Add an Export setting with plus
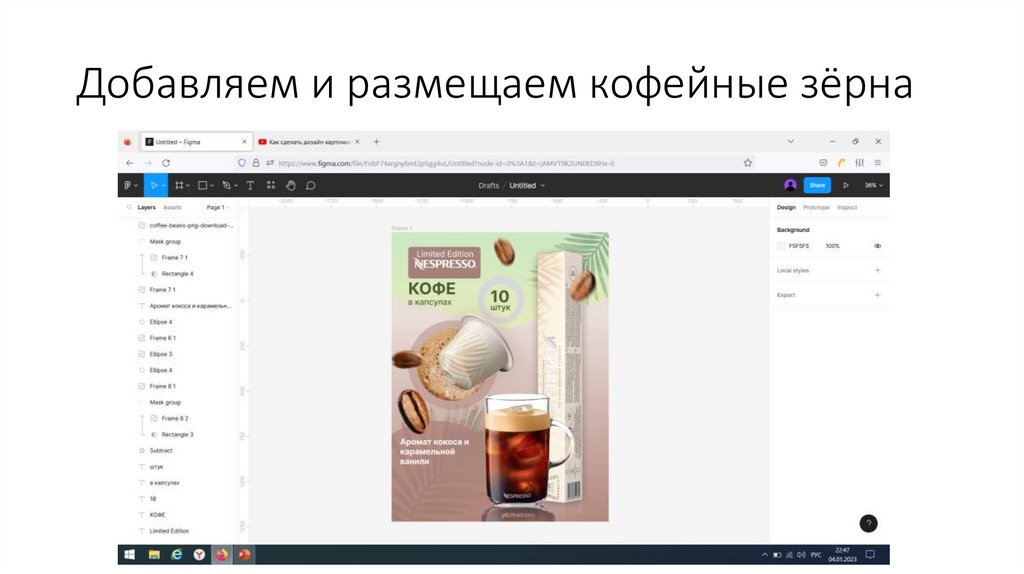 (877, 295)
